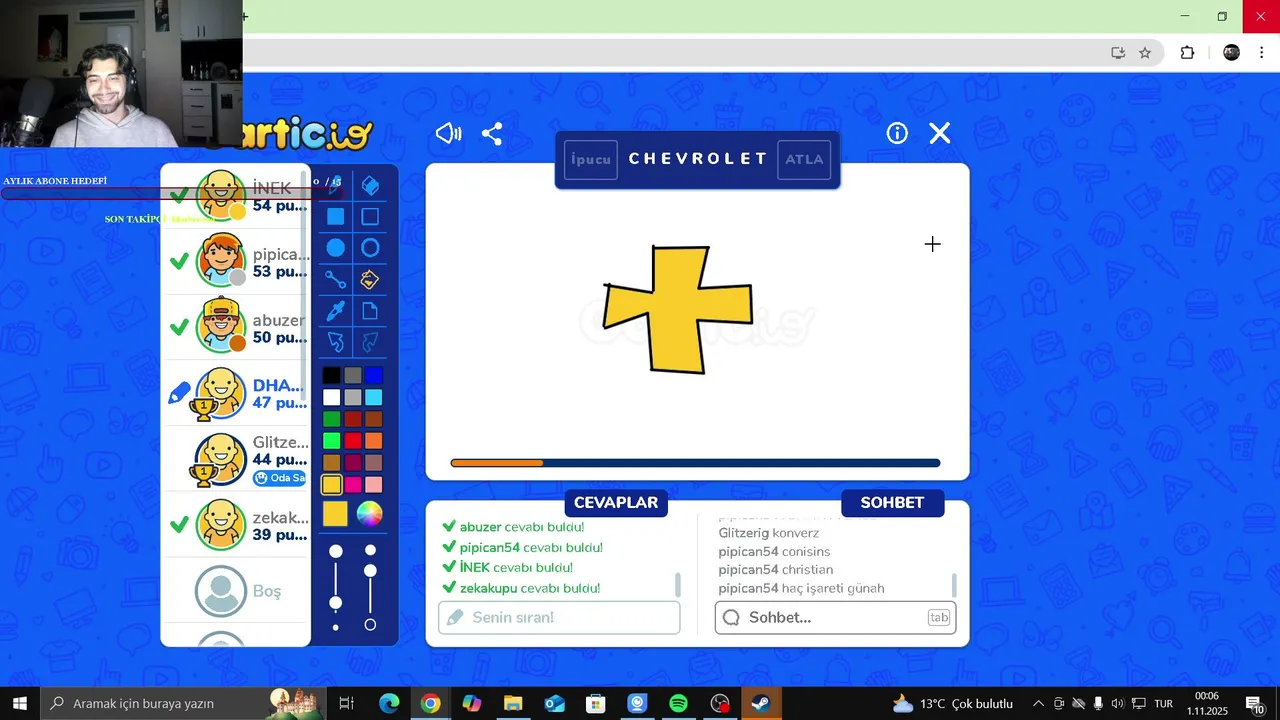Clear canvas with blank page icon
Image resolution: width=1280 pixels, height=720 pixels.
[x=370, y=311]
